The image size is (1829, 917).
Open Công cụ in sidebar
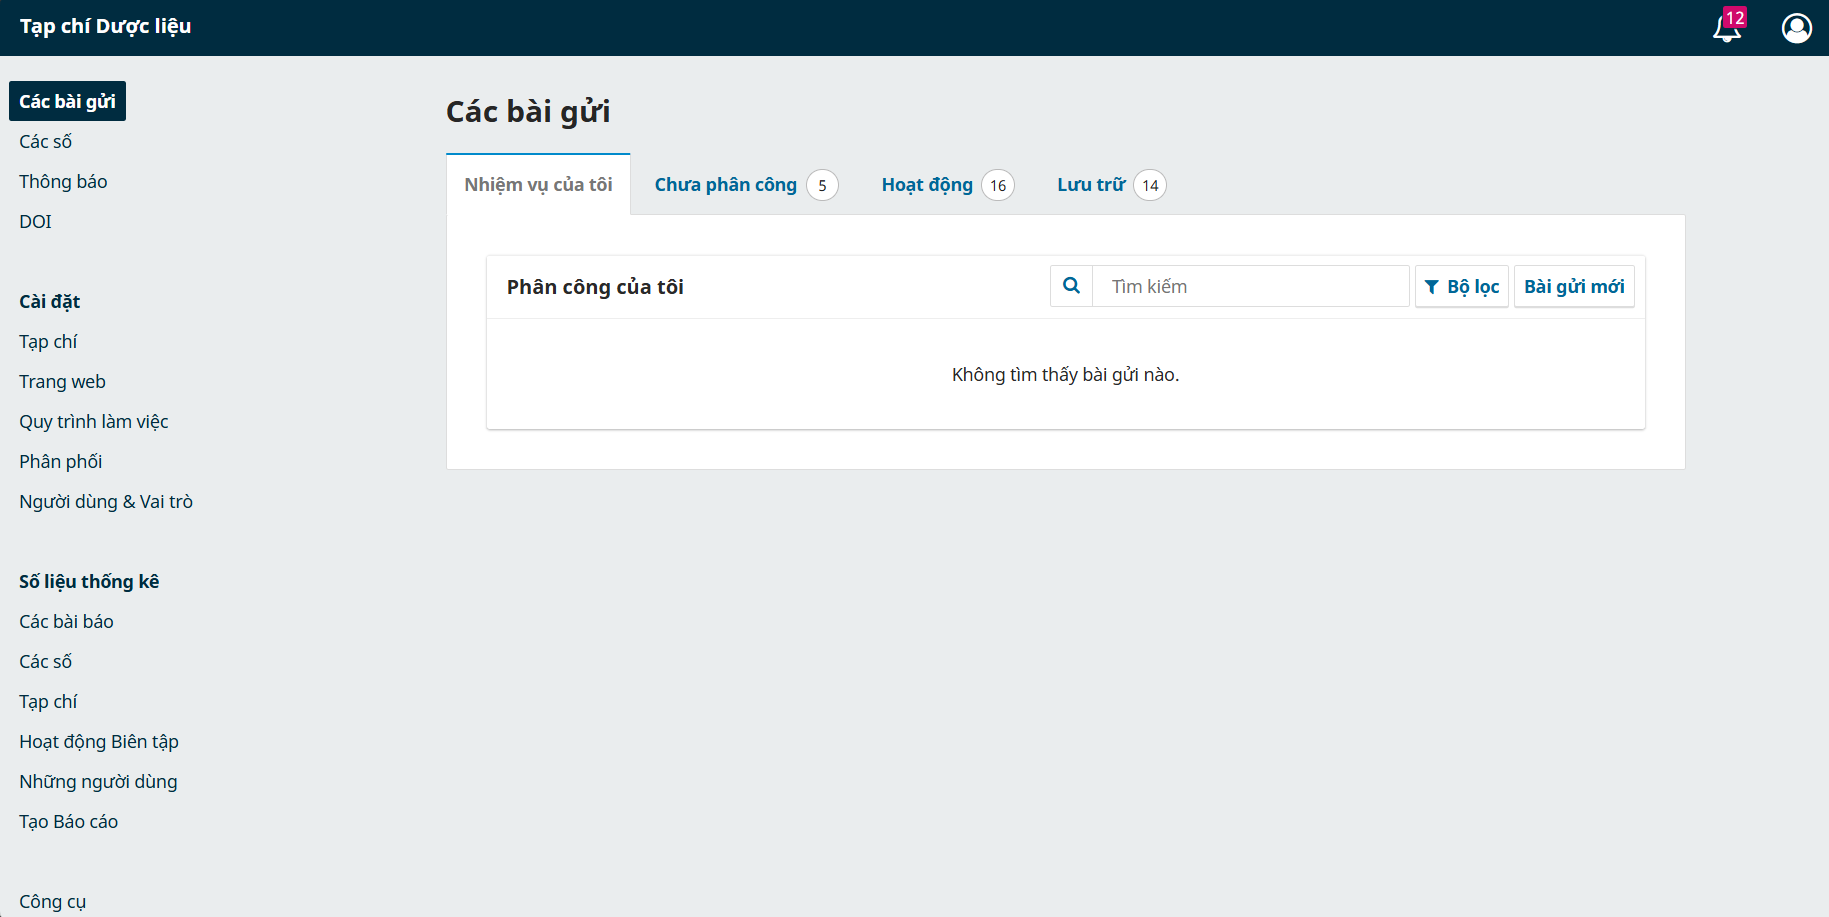(x=52, y=901)
